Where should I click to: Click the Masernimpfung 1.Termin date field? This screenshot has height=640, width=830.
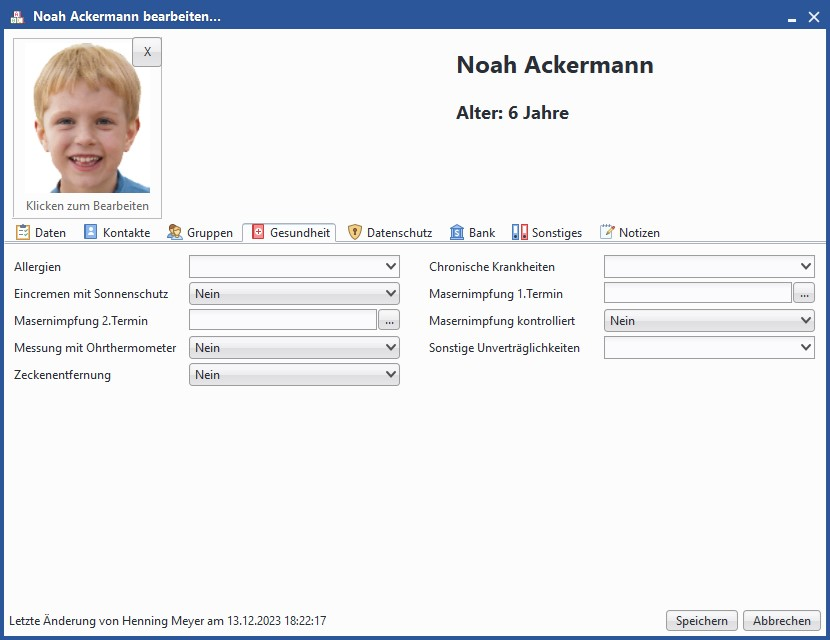698,293
